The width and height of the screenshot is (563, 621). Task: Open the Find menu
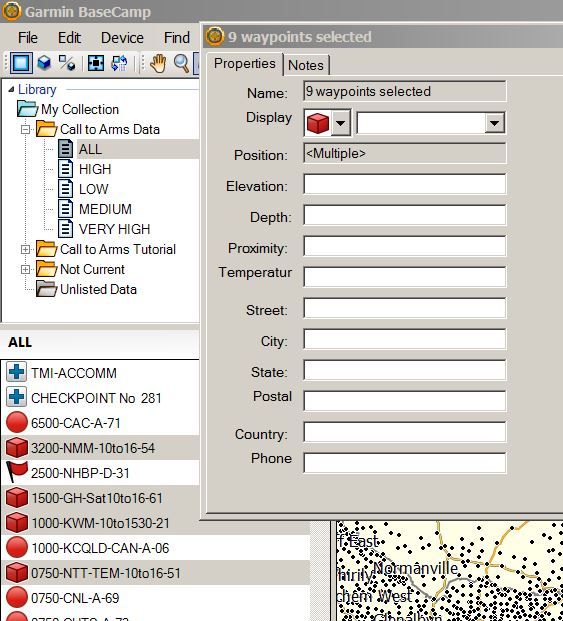(177, 38)
